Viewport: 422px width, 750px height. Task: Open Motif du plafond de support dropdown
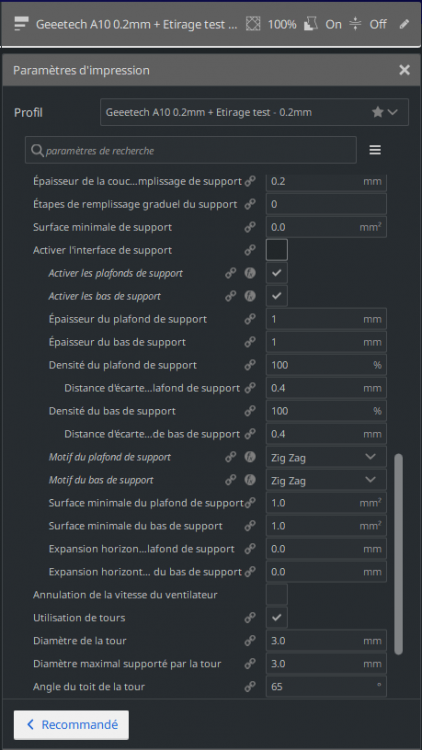click(x=326, y=457)
